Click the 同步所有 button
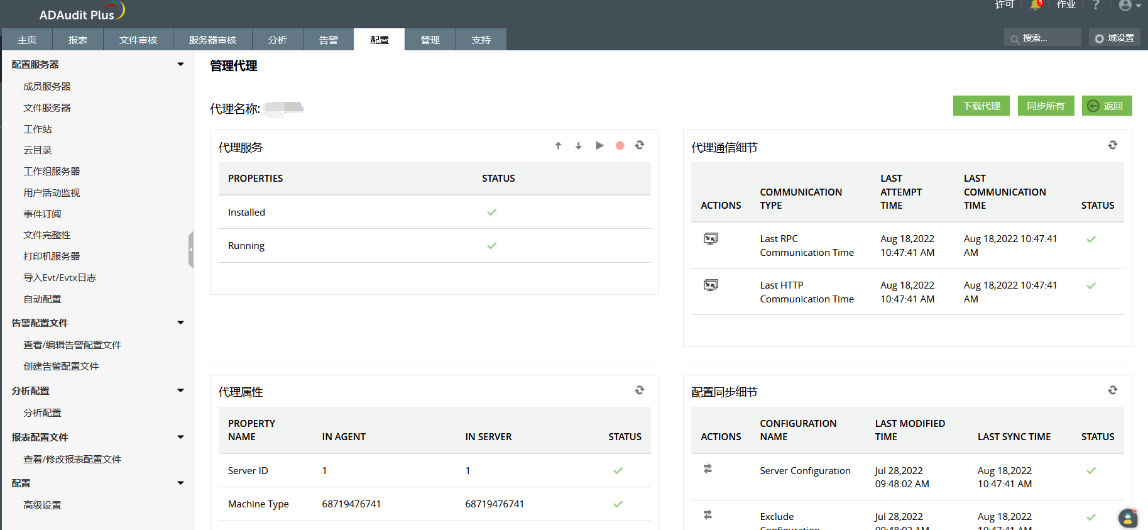Image resolution: width=1148 pixels, height=530 pixels. (1045, 106)
